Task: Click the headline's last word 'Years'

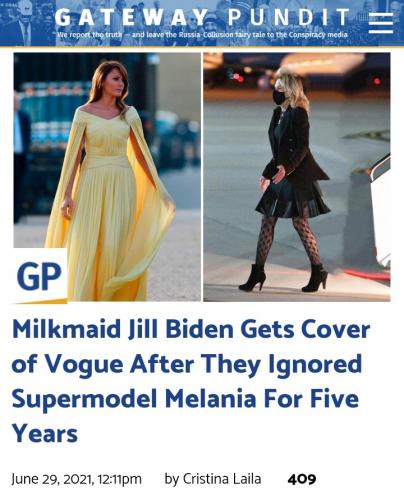Action: pos(45,434)
